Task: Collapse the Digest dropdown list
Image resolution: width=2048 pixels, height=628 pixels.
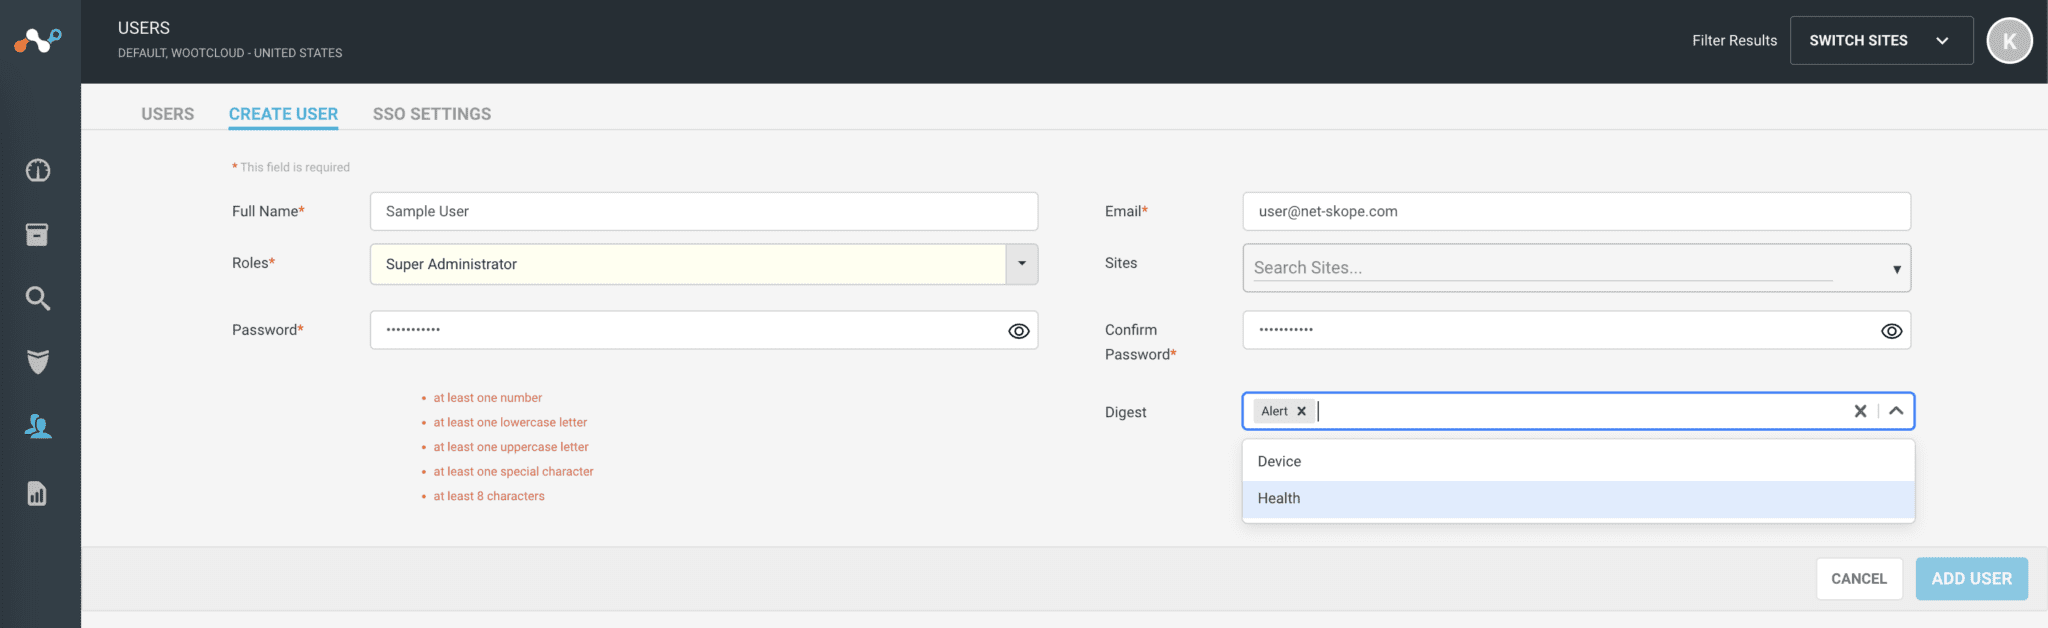Action: pyautogui.click(x=1896, y=411)
